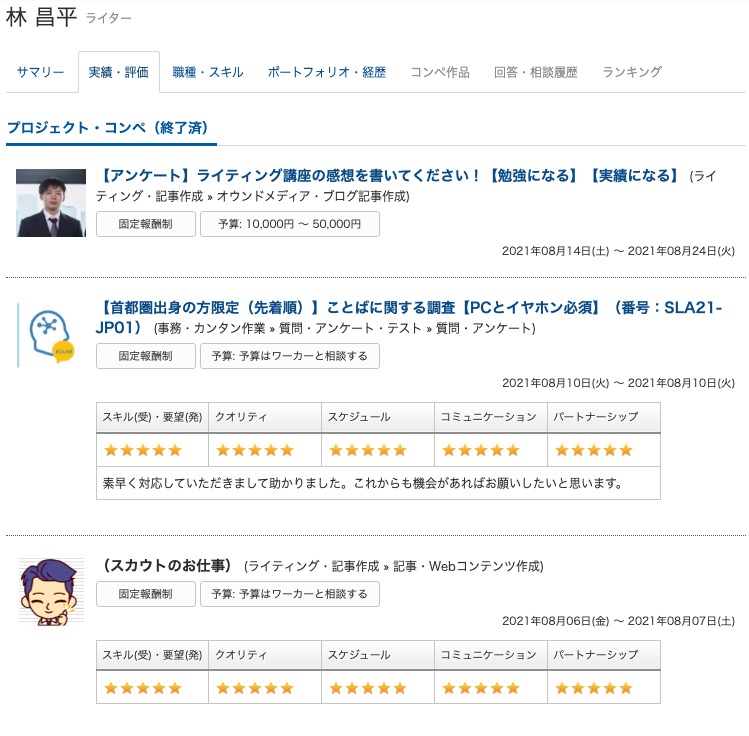Screen dimensions: 749x736
Task: Go to the コンペ作品 tab
Action: tap(440, 72)
